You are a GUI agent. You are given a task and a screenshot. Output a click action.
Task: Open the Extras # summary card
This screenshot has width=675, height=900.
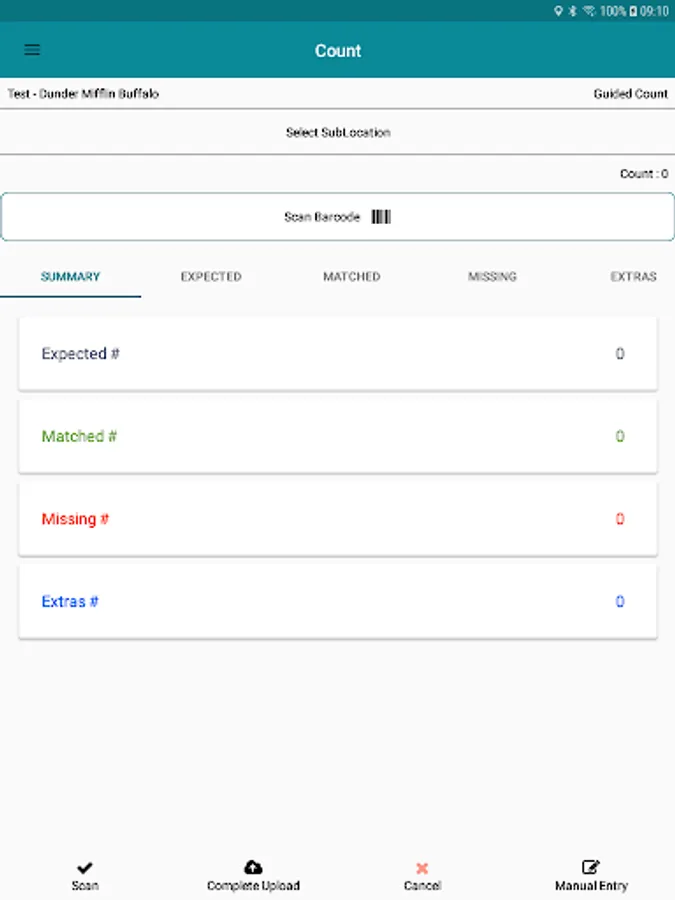point(338,602)
